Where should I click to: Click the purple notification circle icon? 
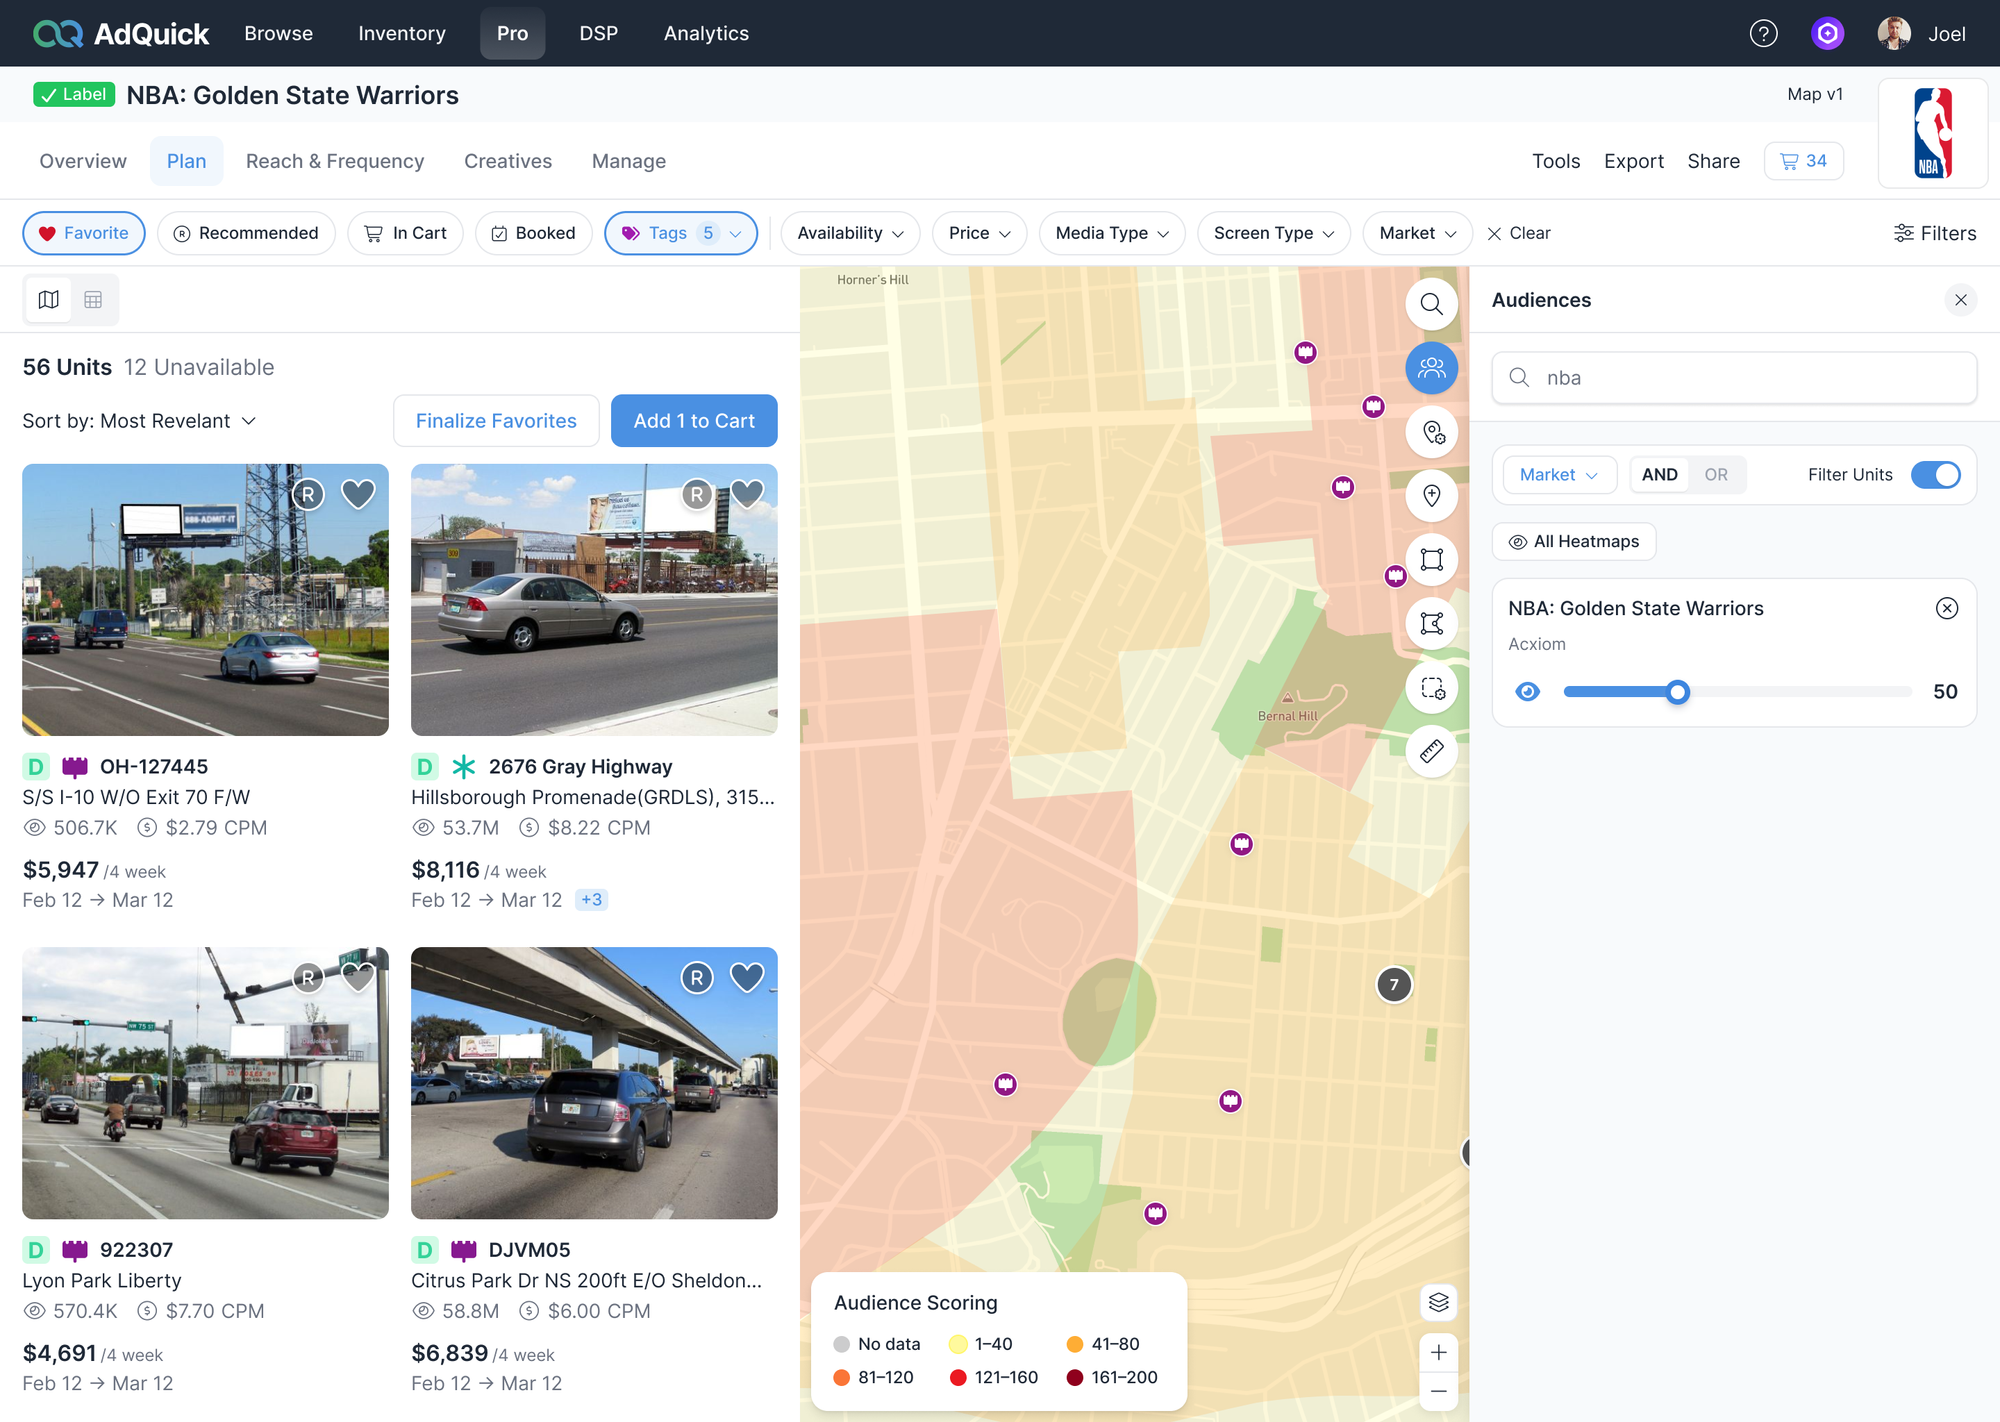[x=1827, y=34]
